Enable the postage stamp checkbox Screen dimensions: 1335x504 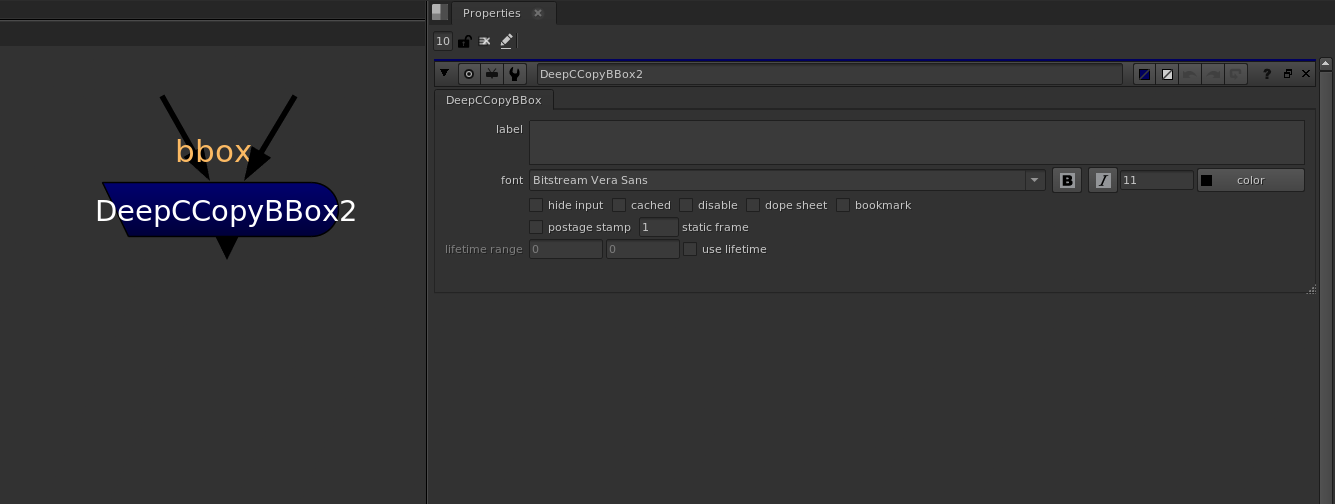pyautogui.click(x=536, y=227)
